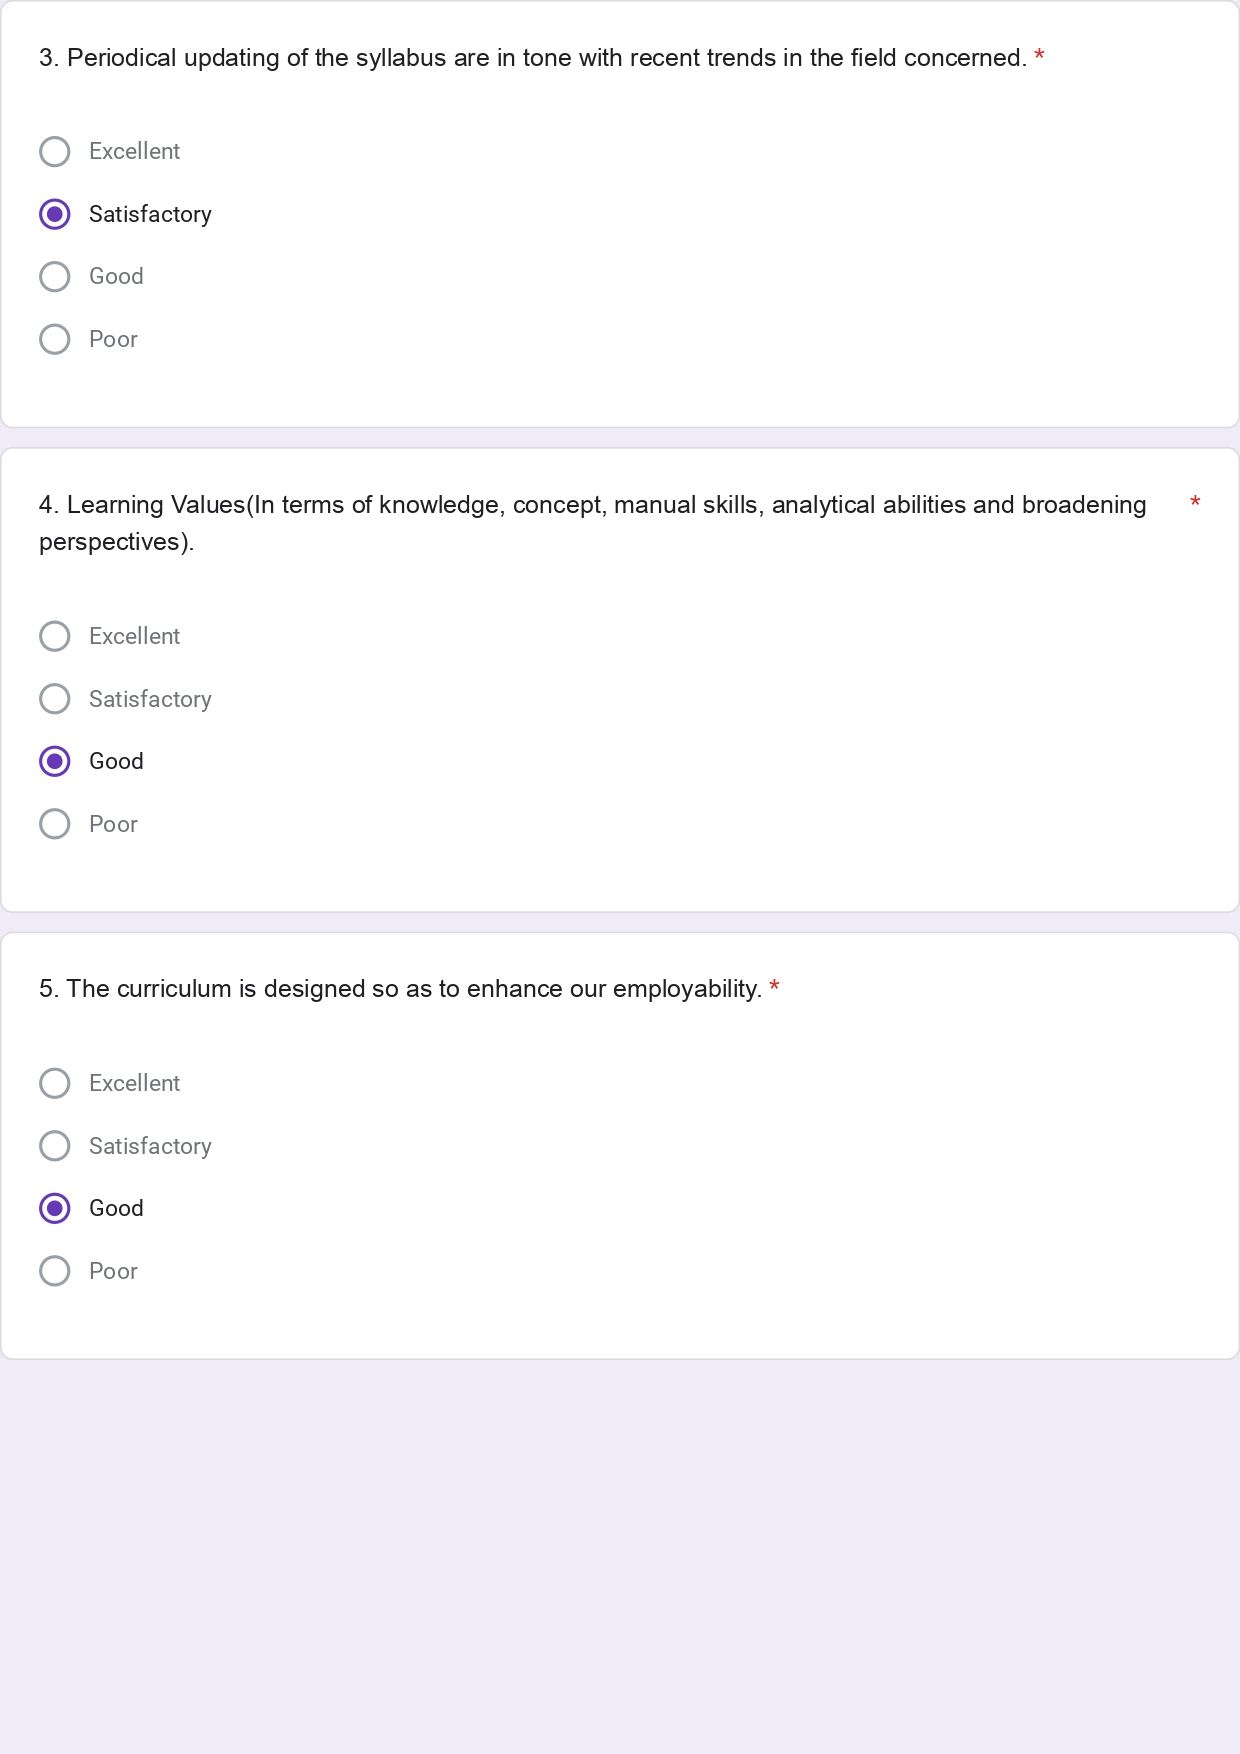Image resolution: width=1240 pixels, height=1754 pixels.
Task: Choose Satisfactory for curriculum employability question 5
Action: tap(55, 1146)
